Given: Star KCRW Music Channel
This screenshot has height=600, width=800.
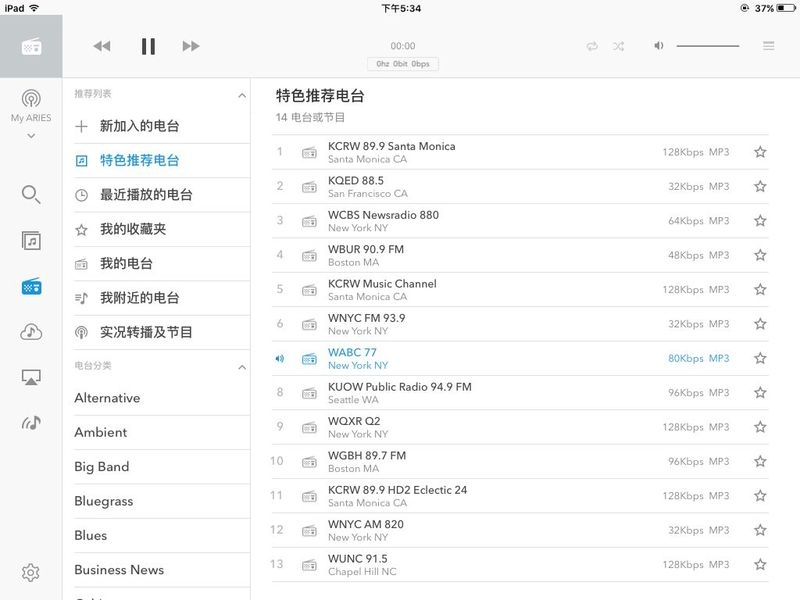Looking at the screenshot, I should click(760, 290).
